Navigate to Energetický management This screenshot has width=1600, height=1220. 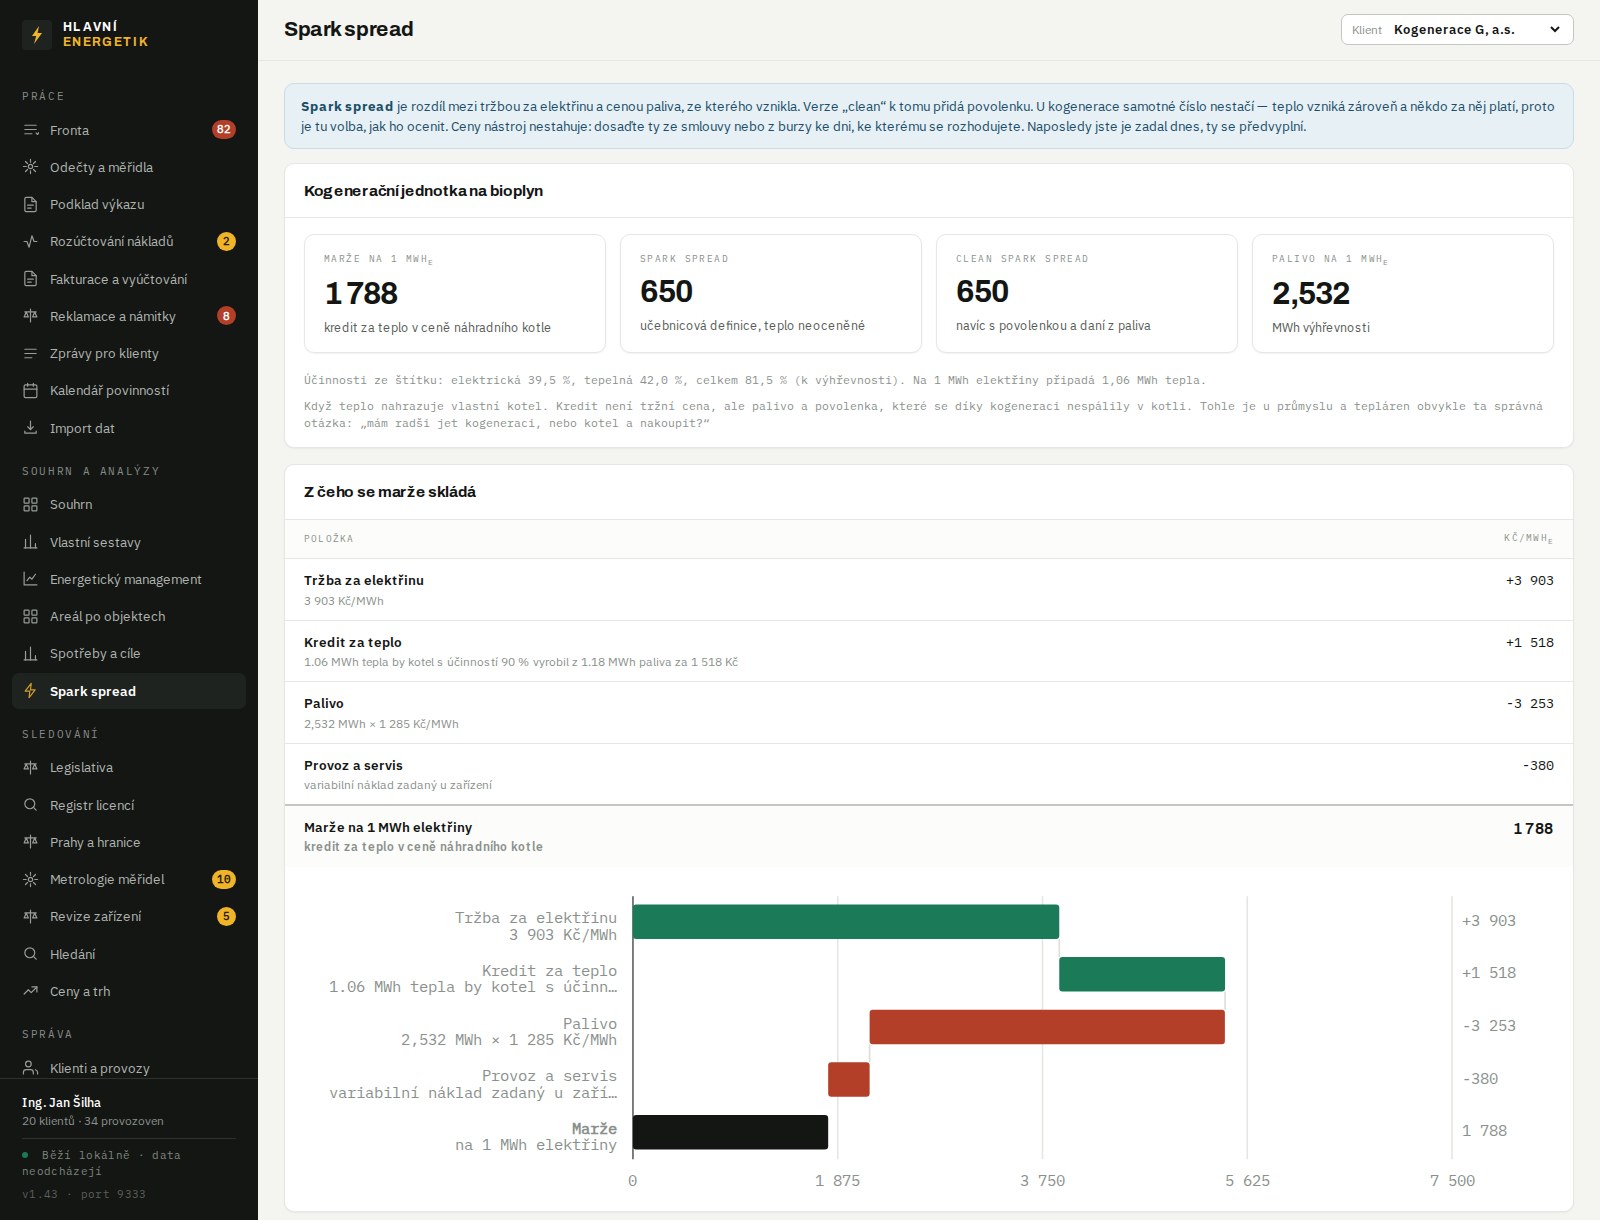click(129, 579)
